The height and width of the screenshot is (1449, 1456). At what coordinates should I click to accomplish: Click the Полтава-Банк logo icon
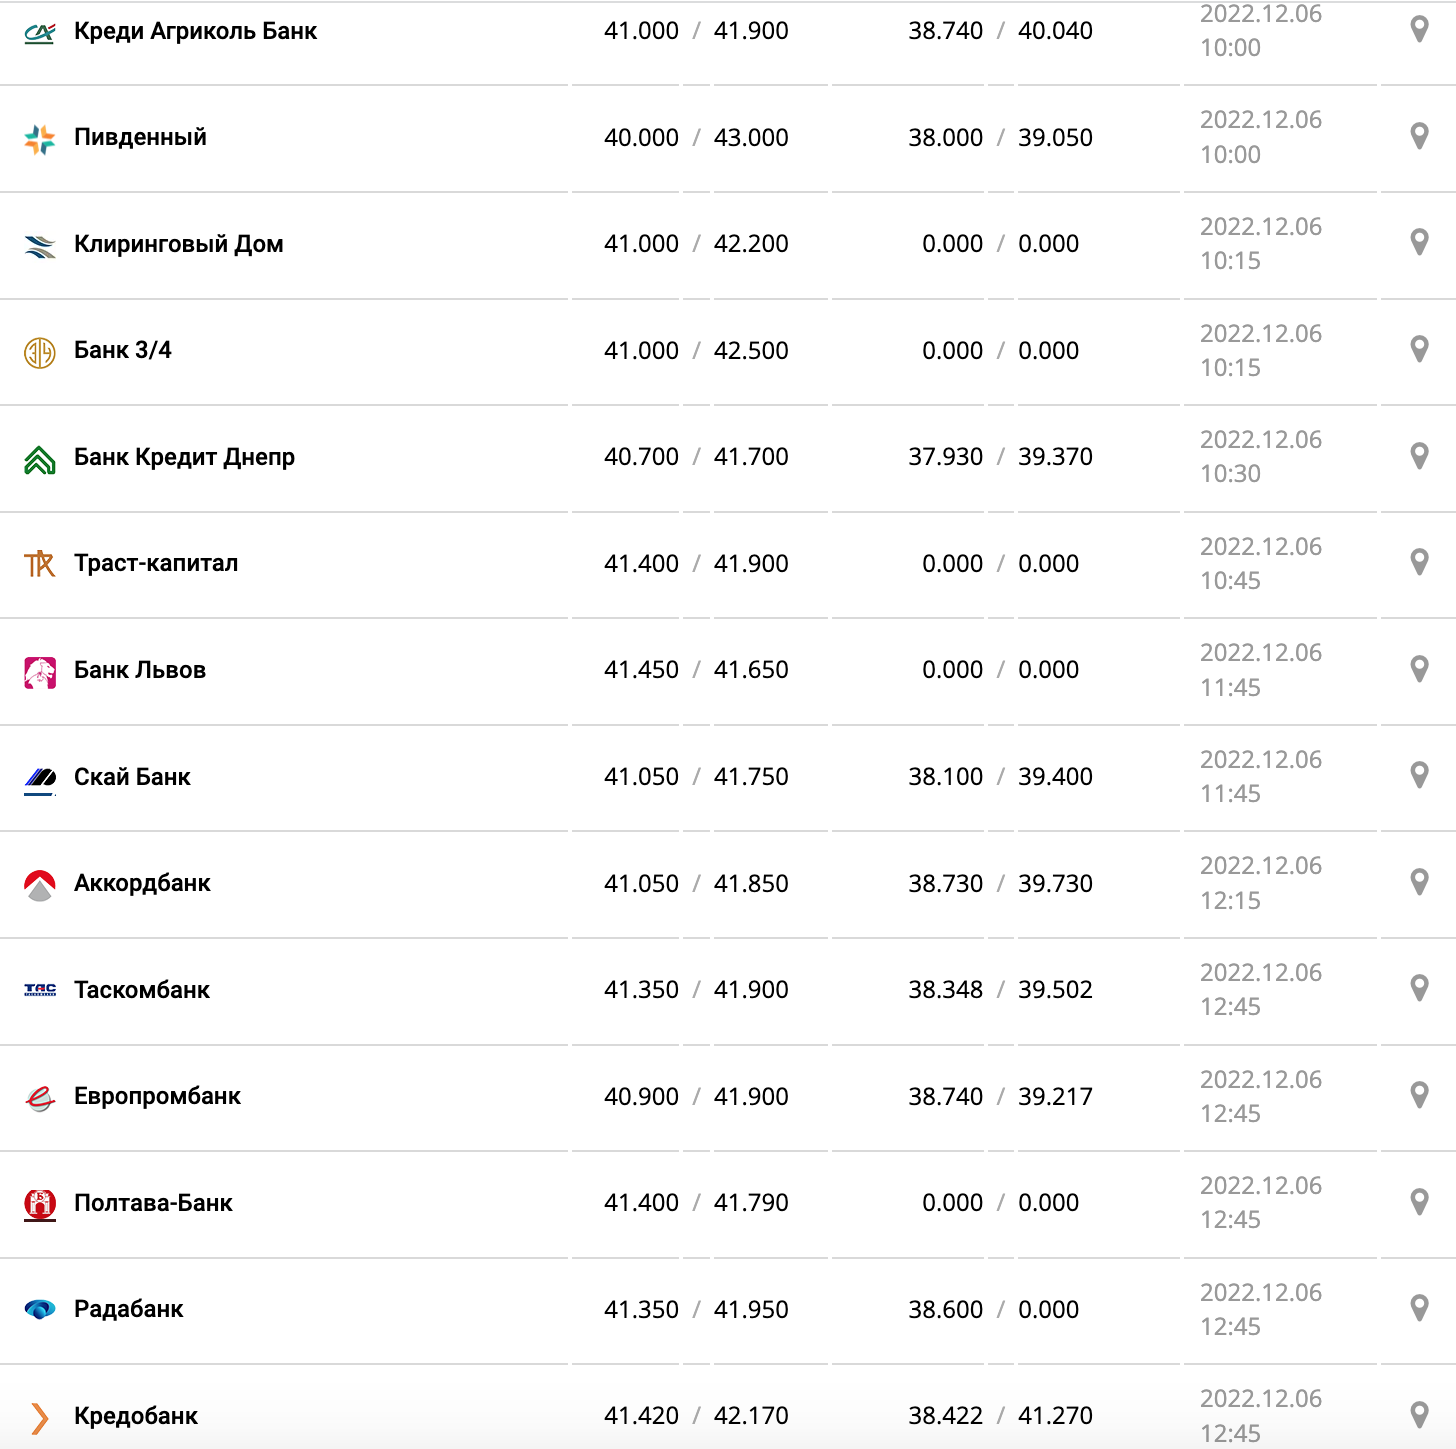(x=40, y=1204)
